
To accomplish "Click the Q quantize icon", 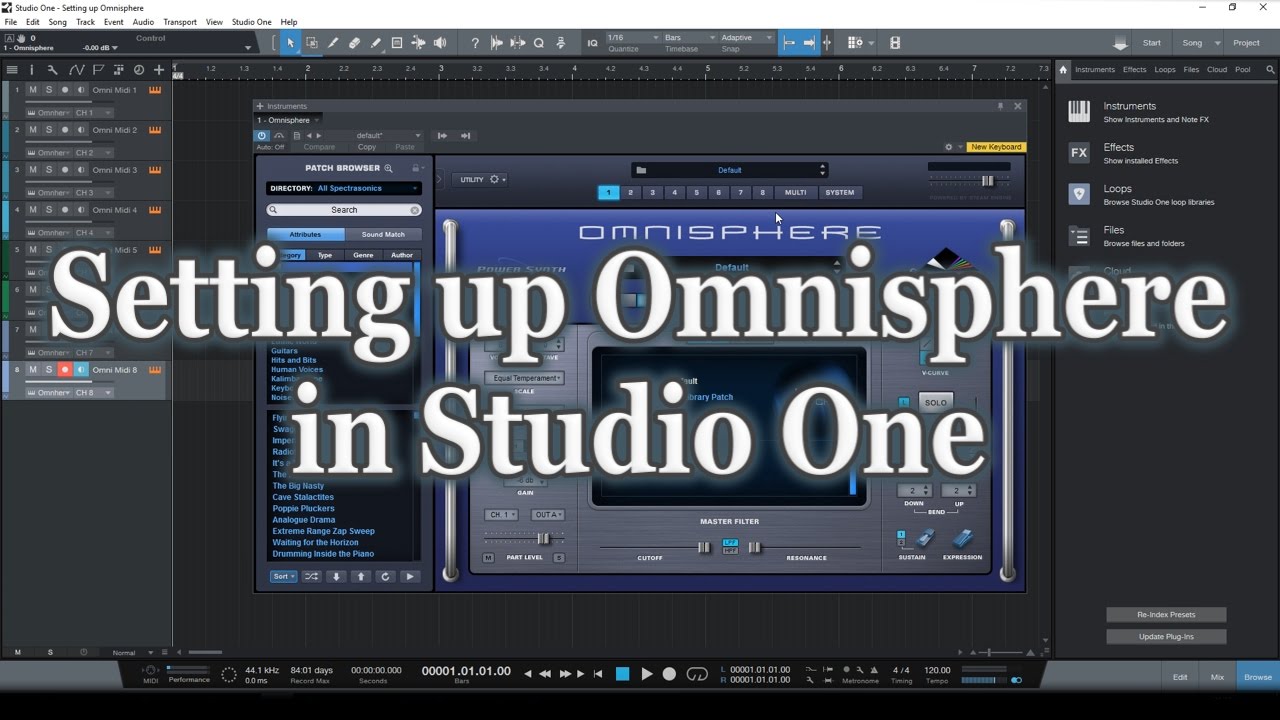I will tap(539, 43).
